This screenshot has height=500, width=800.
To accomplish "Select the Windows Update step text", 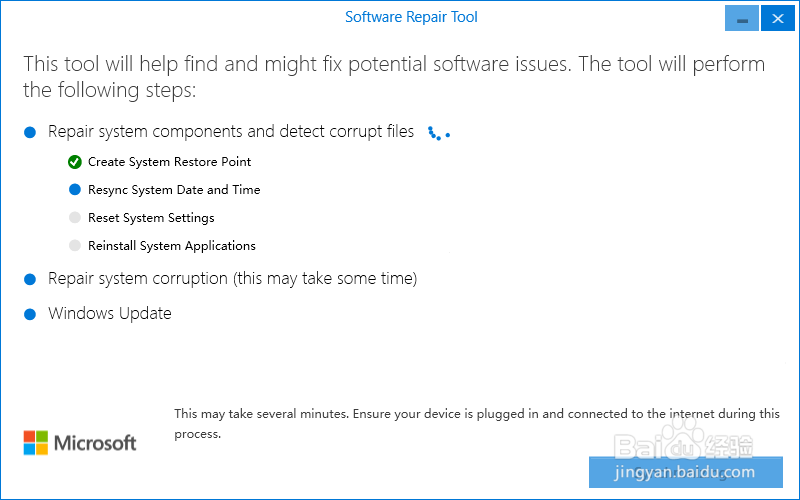I will (x=110, y=314).
